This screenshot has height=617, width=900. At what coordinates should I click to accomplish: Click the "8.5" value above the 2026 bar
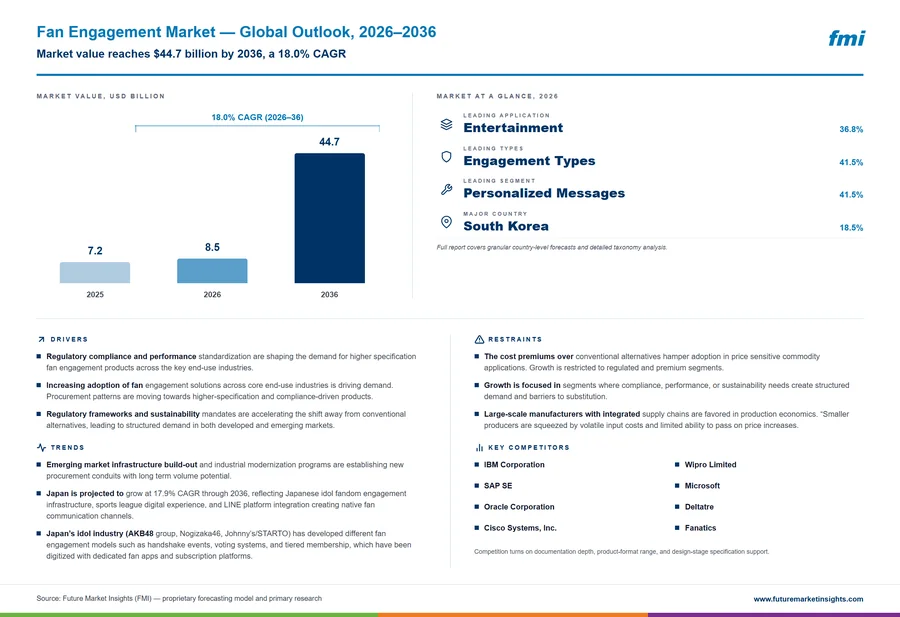(x=212, y=247)
